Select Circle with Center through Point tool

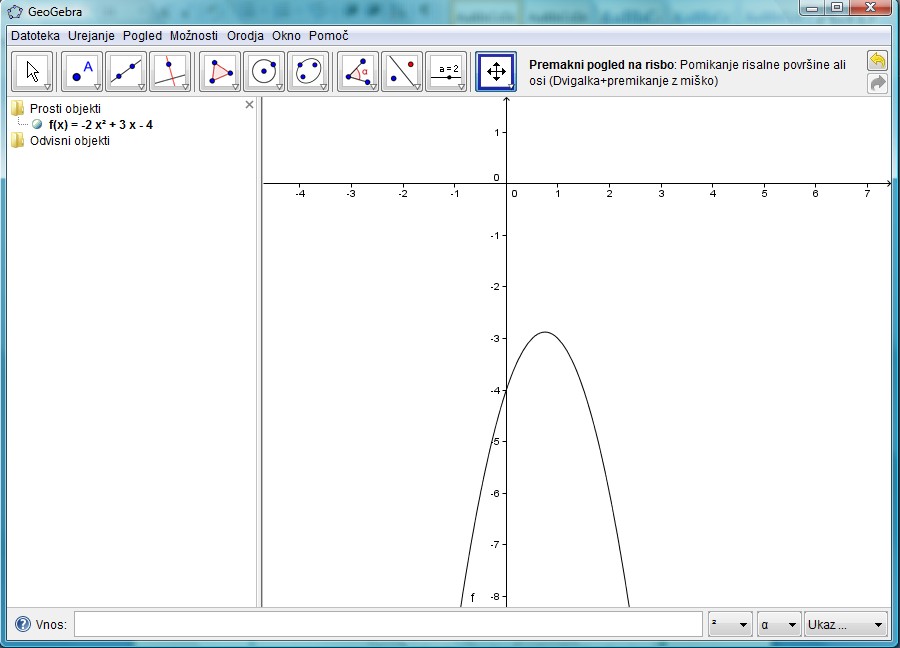264,72
